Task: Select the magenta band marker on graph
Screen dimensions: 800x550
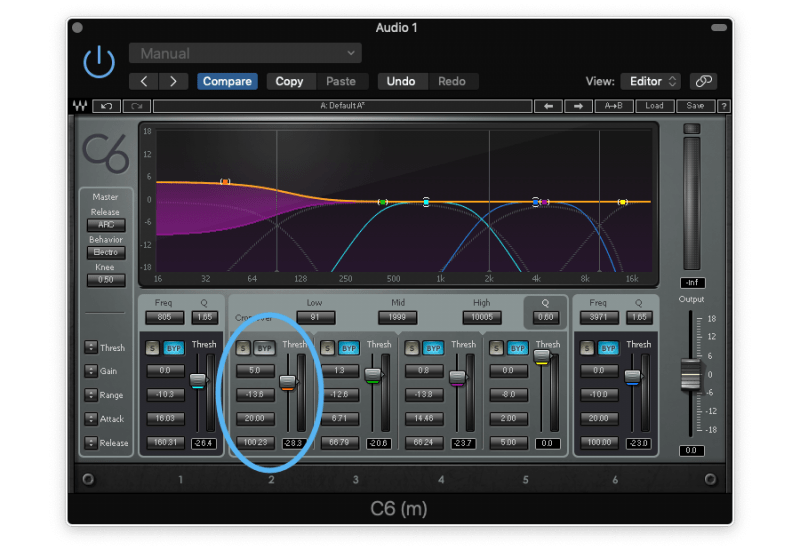Action: tap(545, 202)
